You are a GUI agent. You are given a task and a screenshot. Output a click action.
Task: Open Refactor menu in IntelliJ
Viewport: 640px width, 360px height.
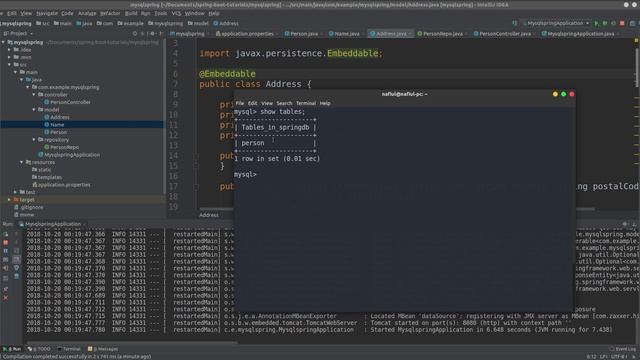pyautogui.click(x=110, y=13)
